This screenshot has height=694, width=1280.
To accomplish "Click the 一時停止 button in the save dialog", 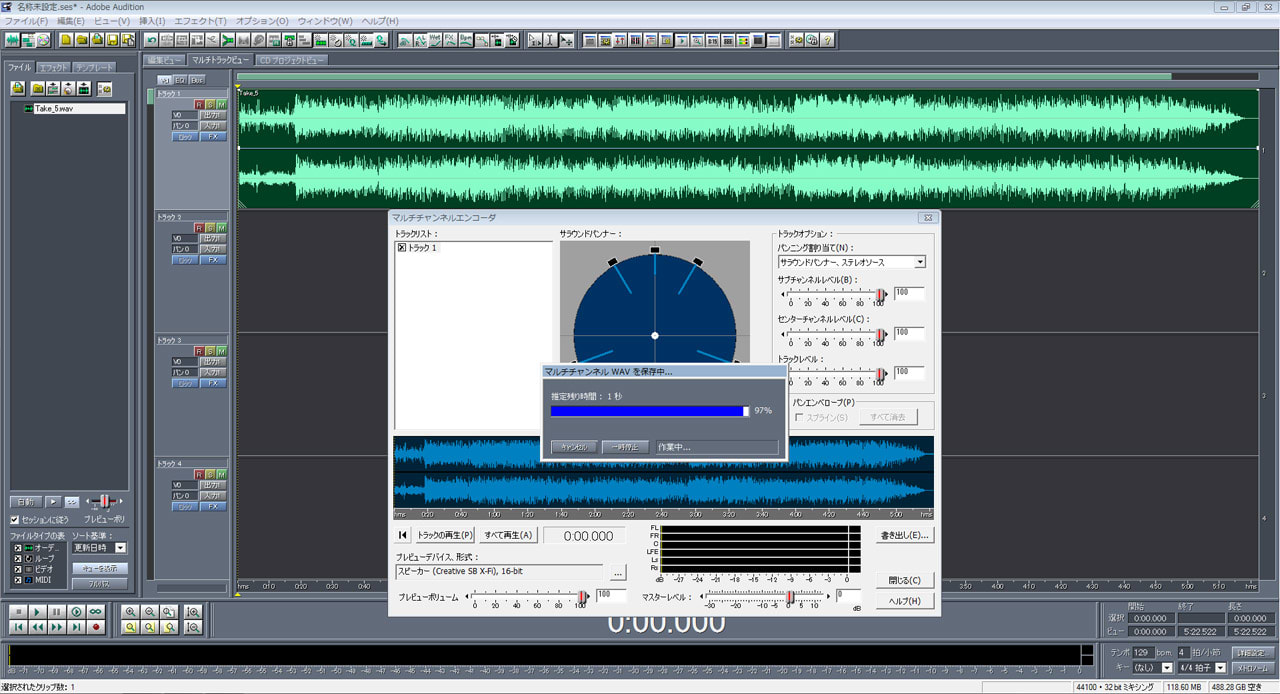I will [626, 447].
